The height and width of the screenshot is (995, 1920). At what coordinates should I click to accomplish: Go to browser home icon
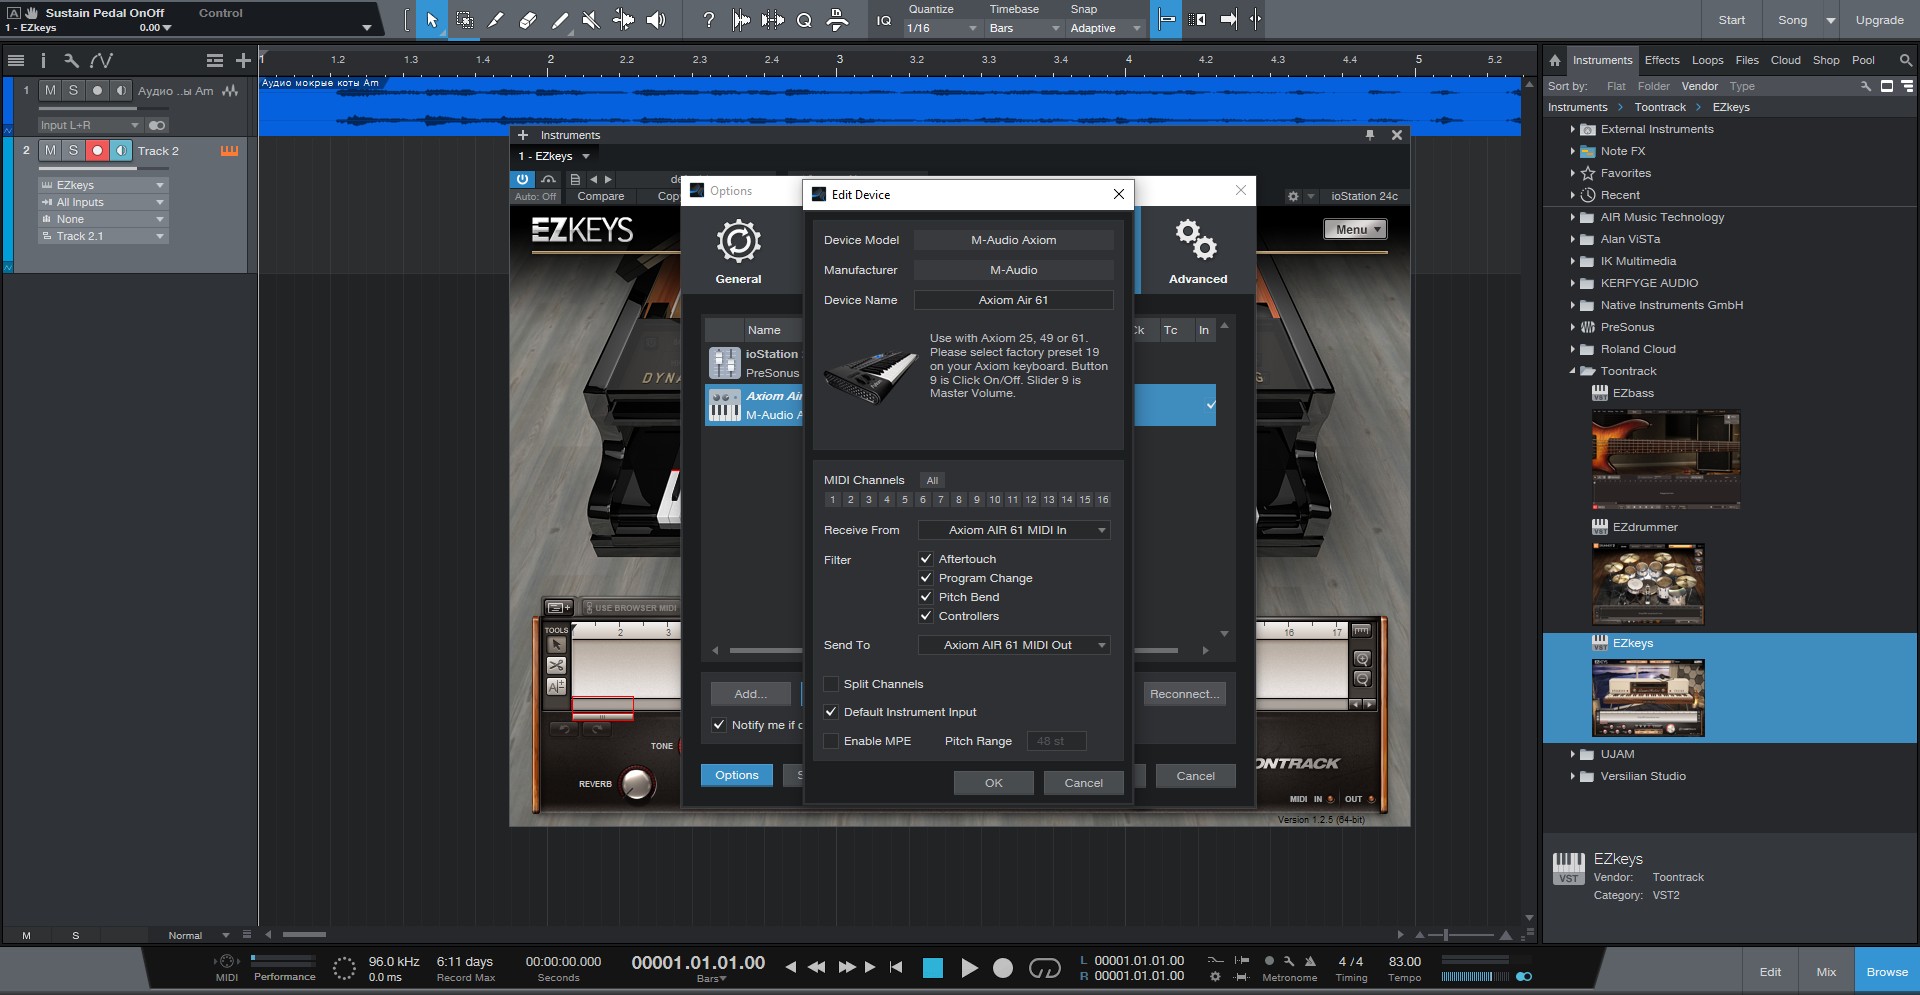pyautogui.click(x=1555, y=60)
